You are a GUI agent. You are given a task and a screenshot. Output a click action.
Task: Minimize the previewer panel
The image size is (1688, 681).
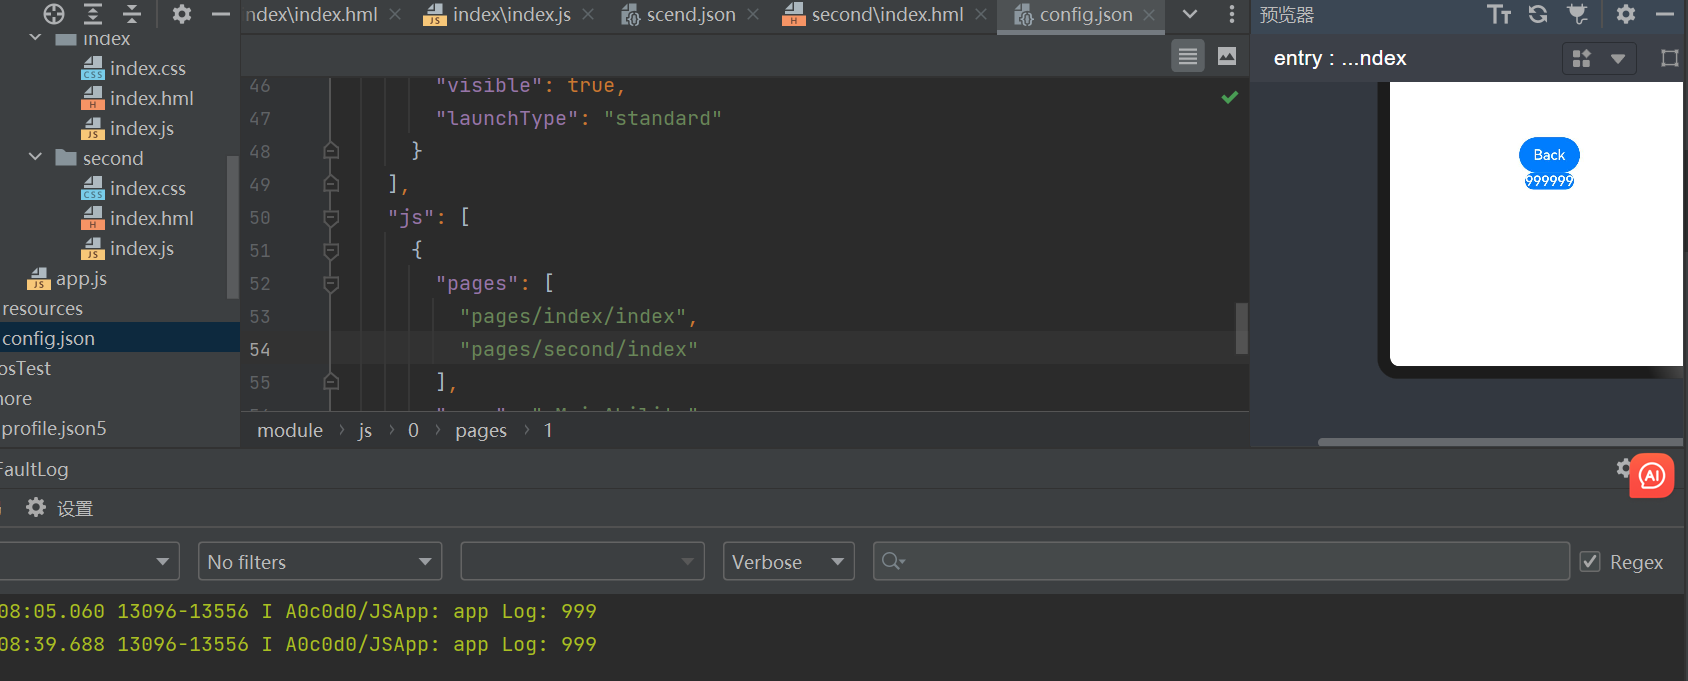[x=1665, y=14]
